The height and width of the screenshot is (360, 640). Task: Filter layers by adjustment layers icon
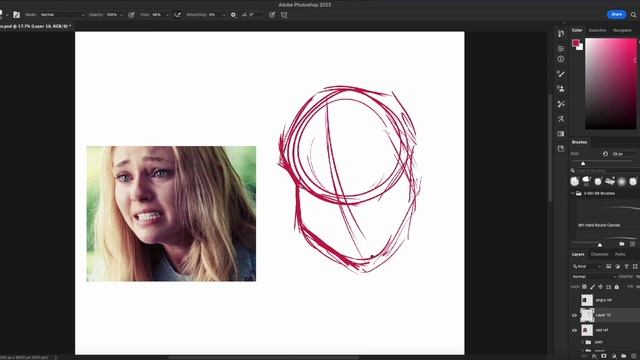coord(618,267)
